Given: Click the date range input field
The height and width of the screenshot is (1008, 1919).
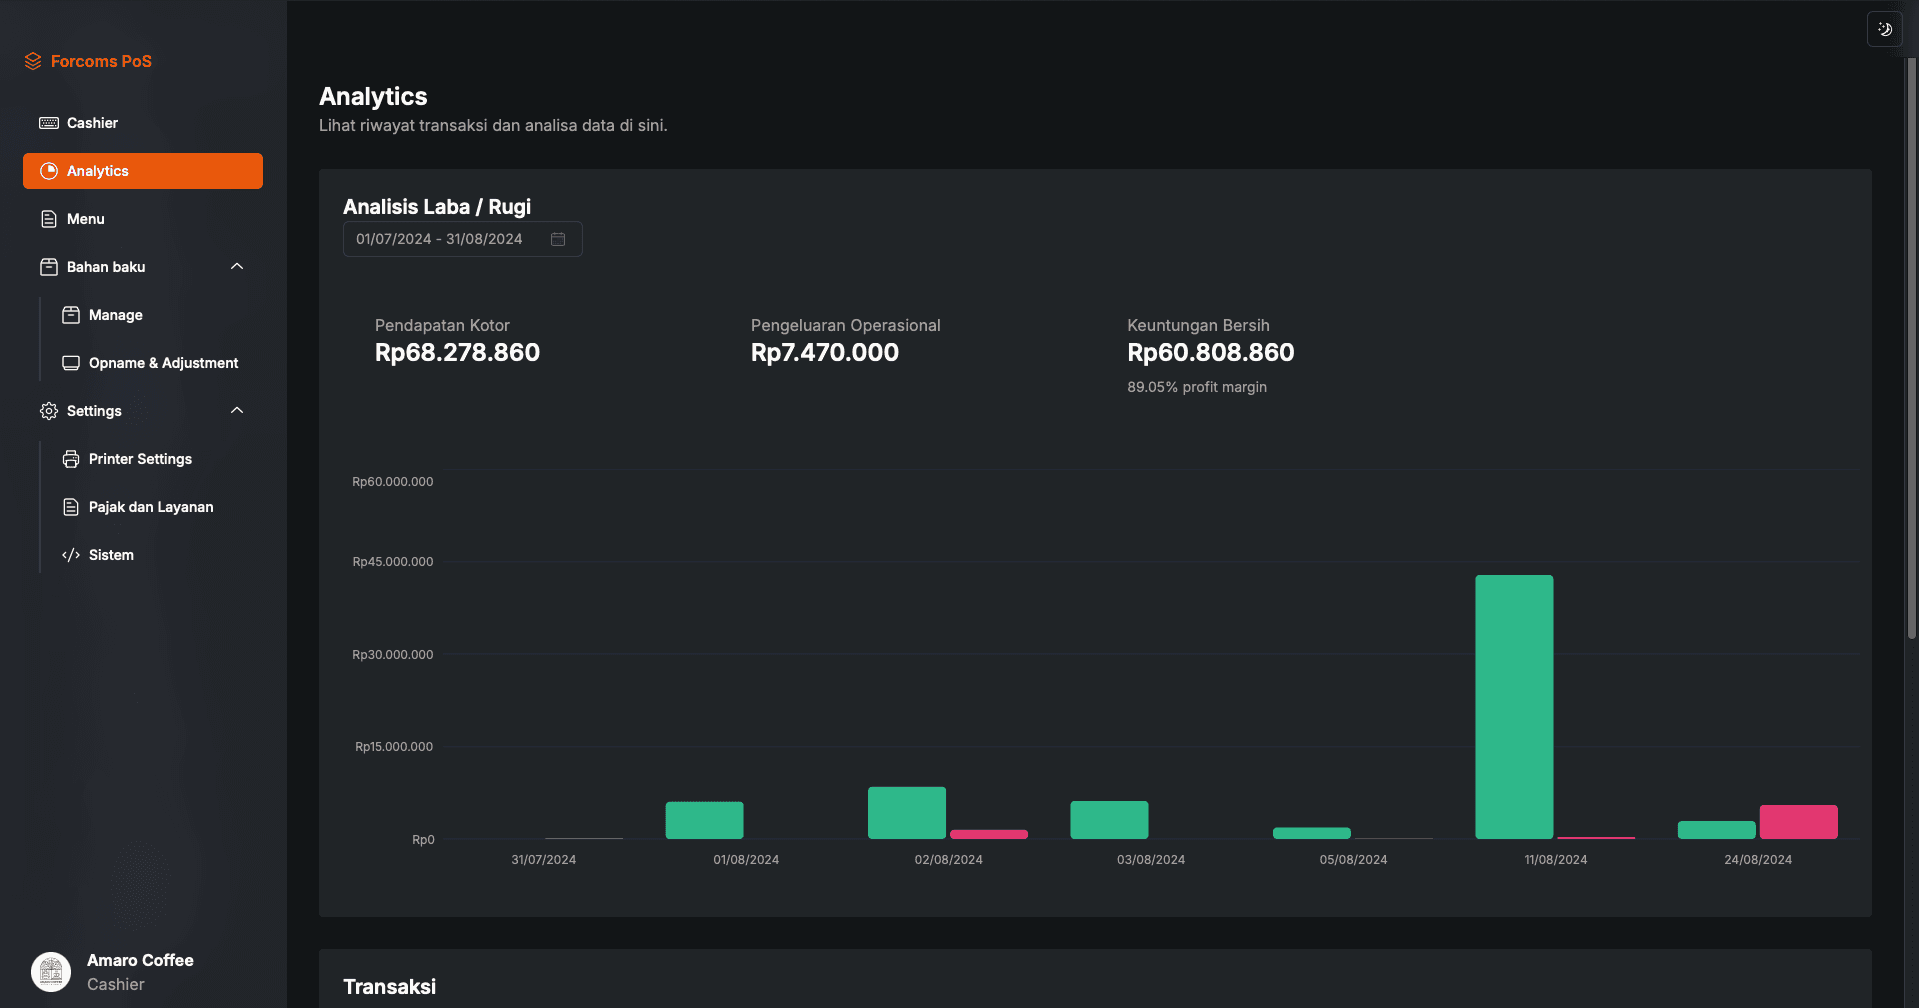Looking at the screenshot, I should pos(440,239).
